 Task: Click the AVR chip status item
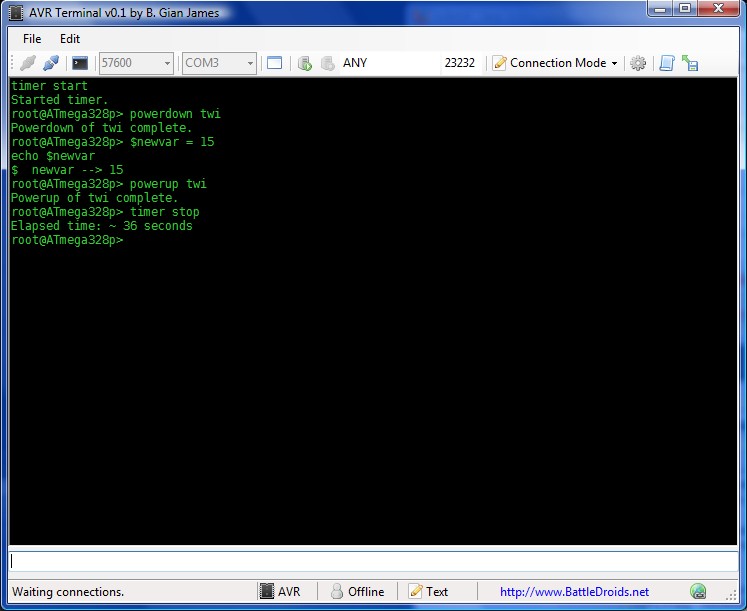(x=280, y=591)
